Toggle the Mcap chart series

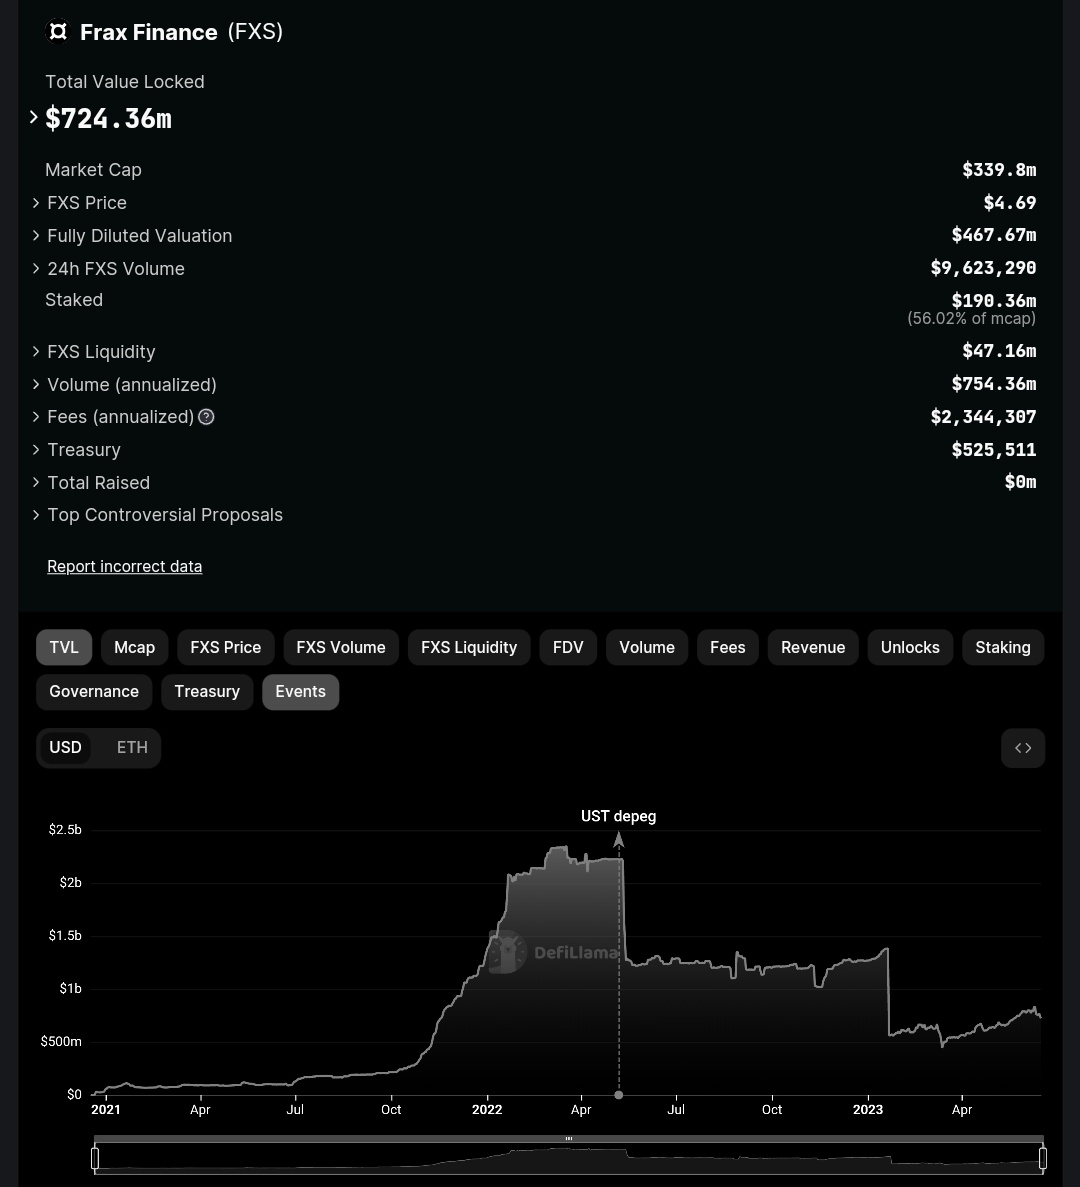pos(134,647)
